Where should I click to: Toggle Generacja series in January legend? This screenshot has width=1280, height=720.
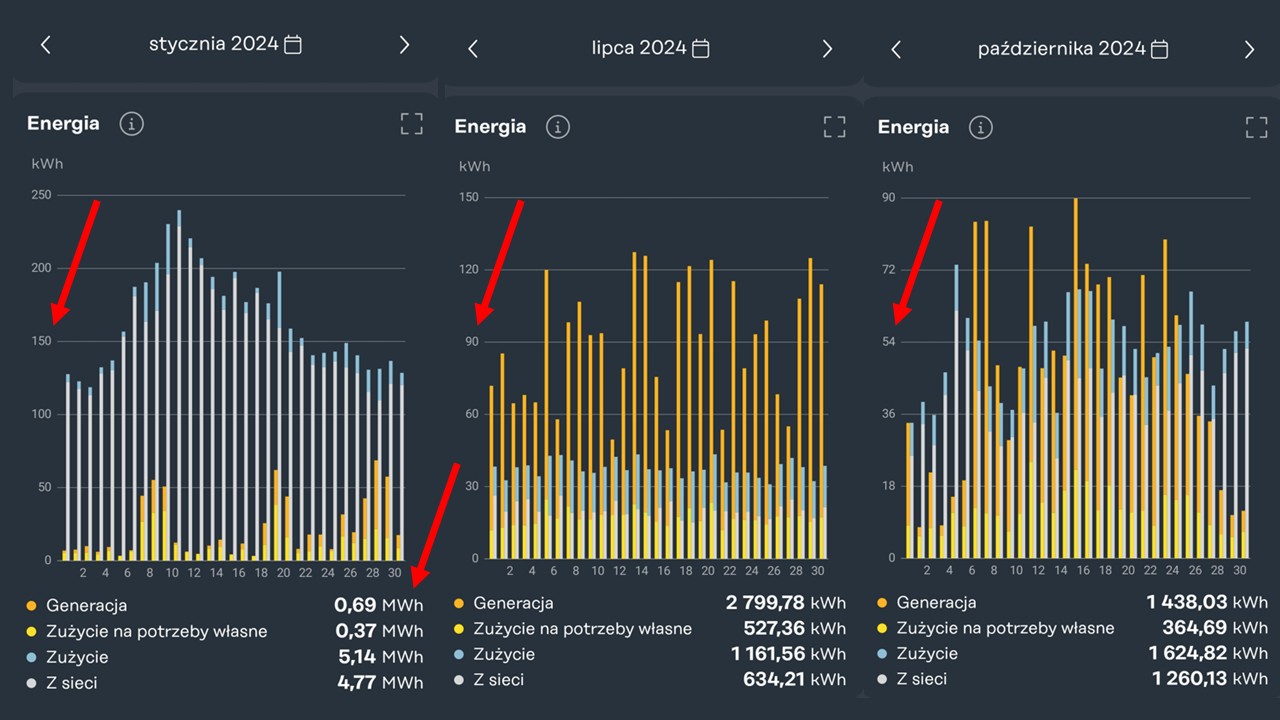[86, 606]
